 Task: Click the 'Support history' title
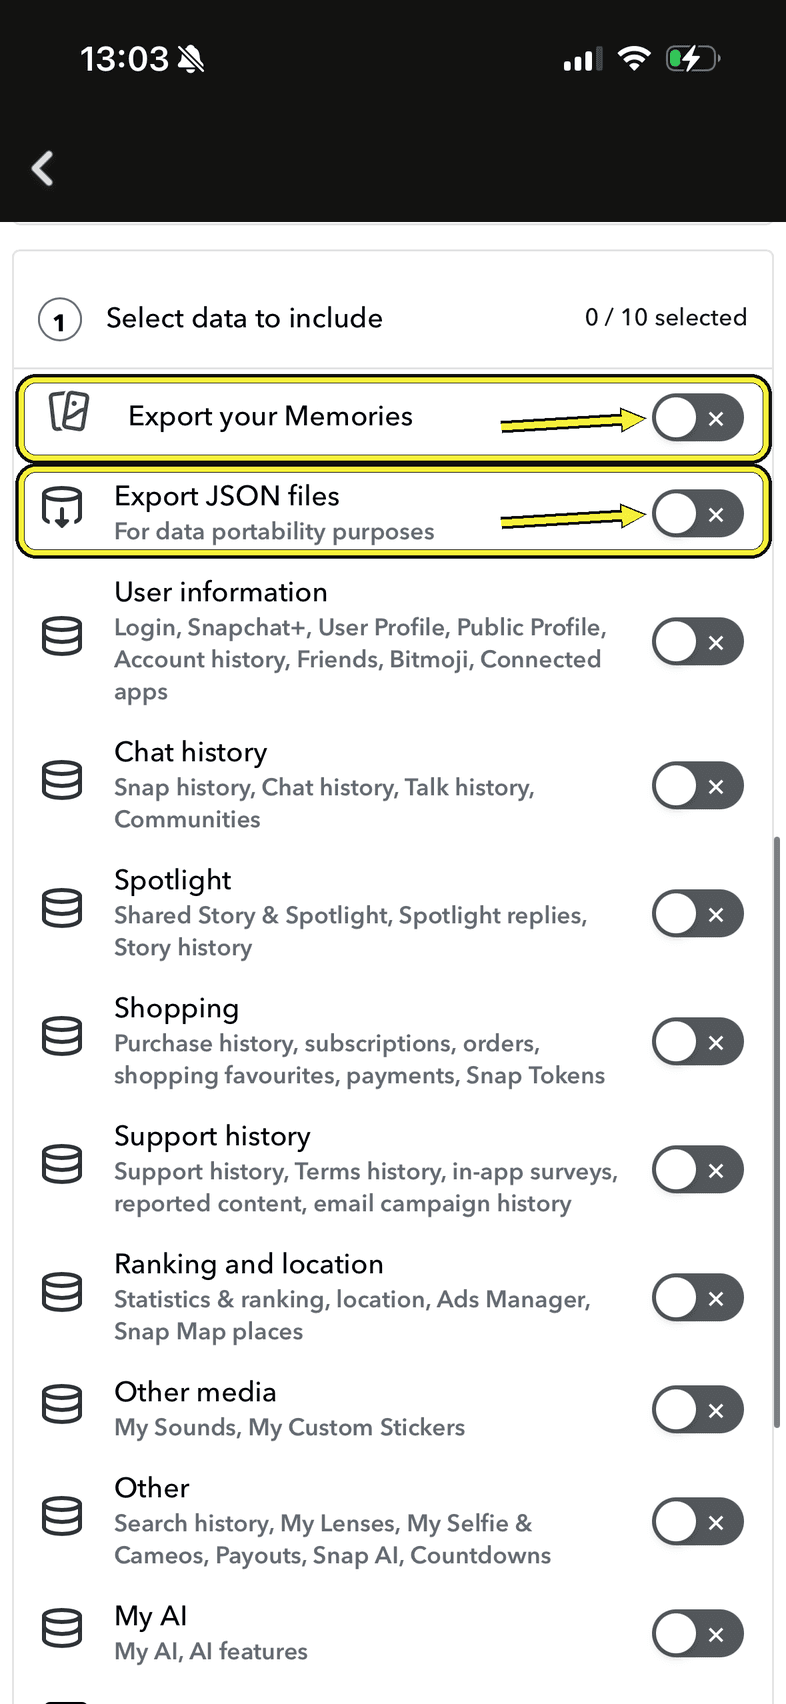coord(212,1136)
